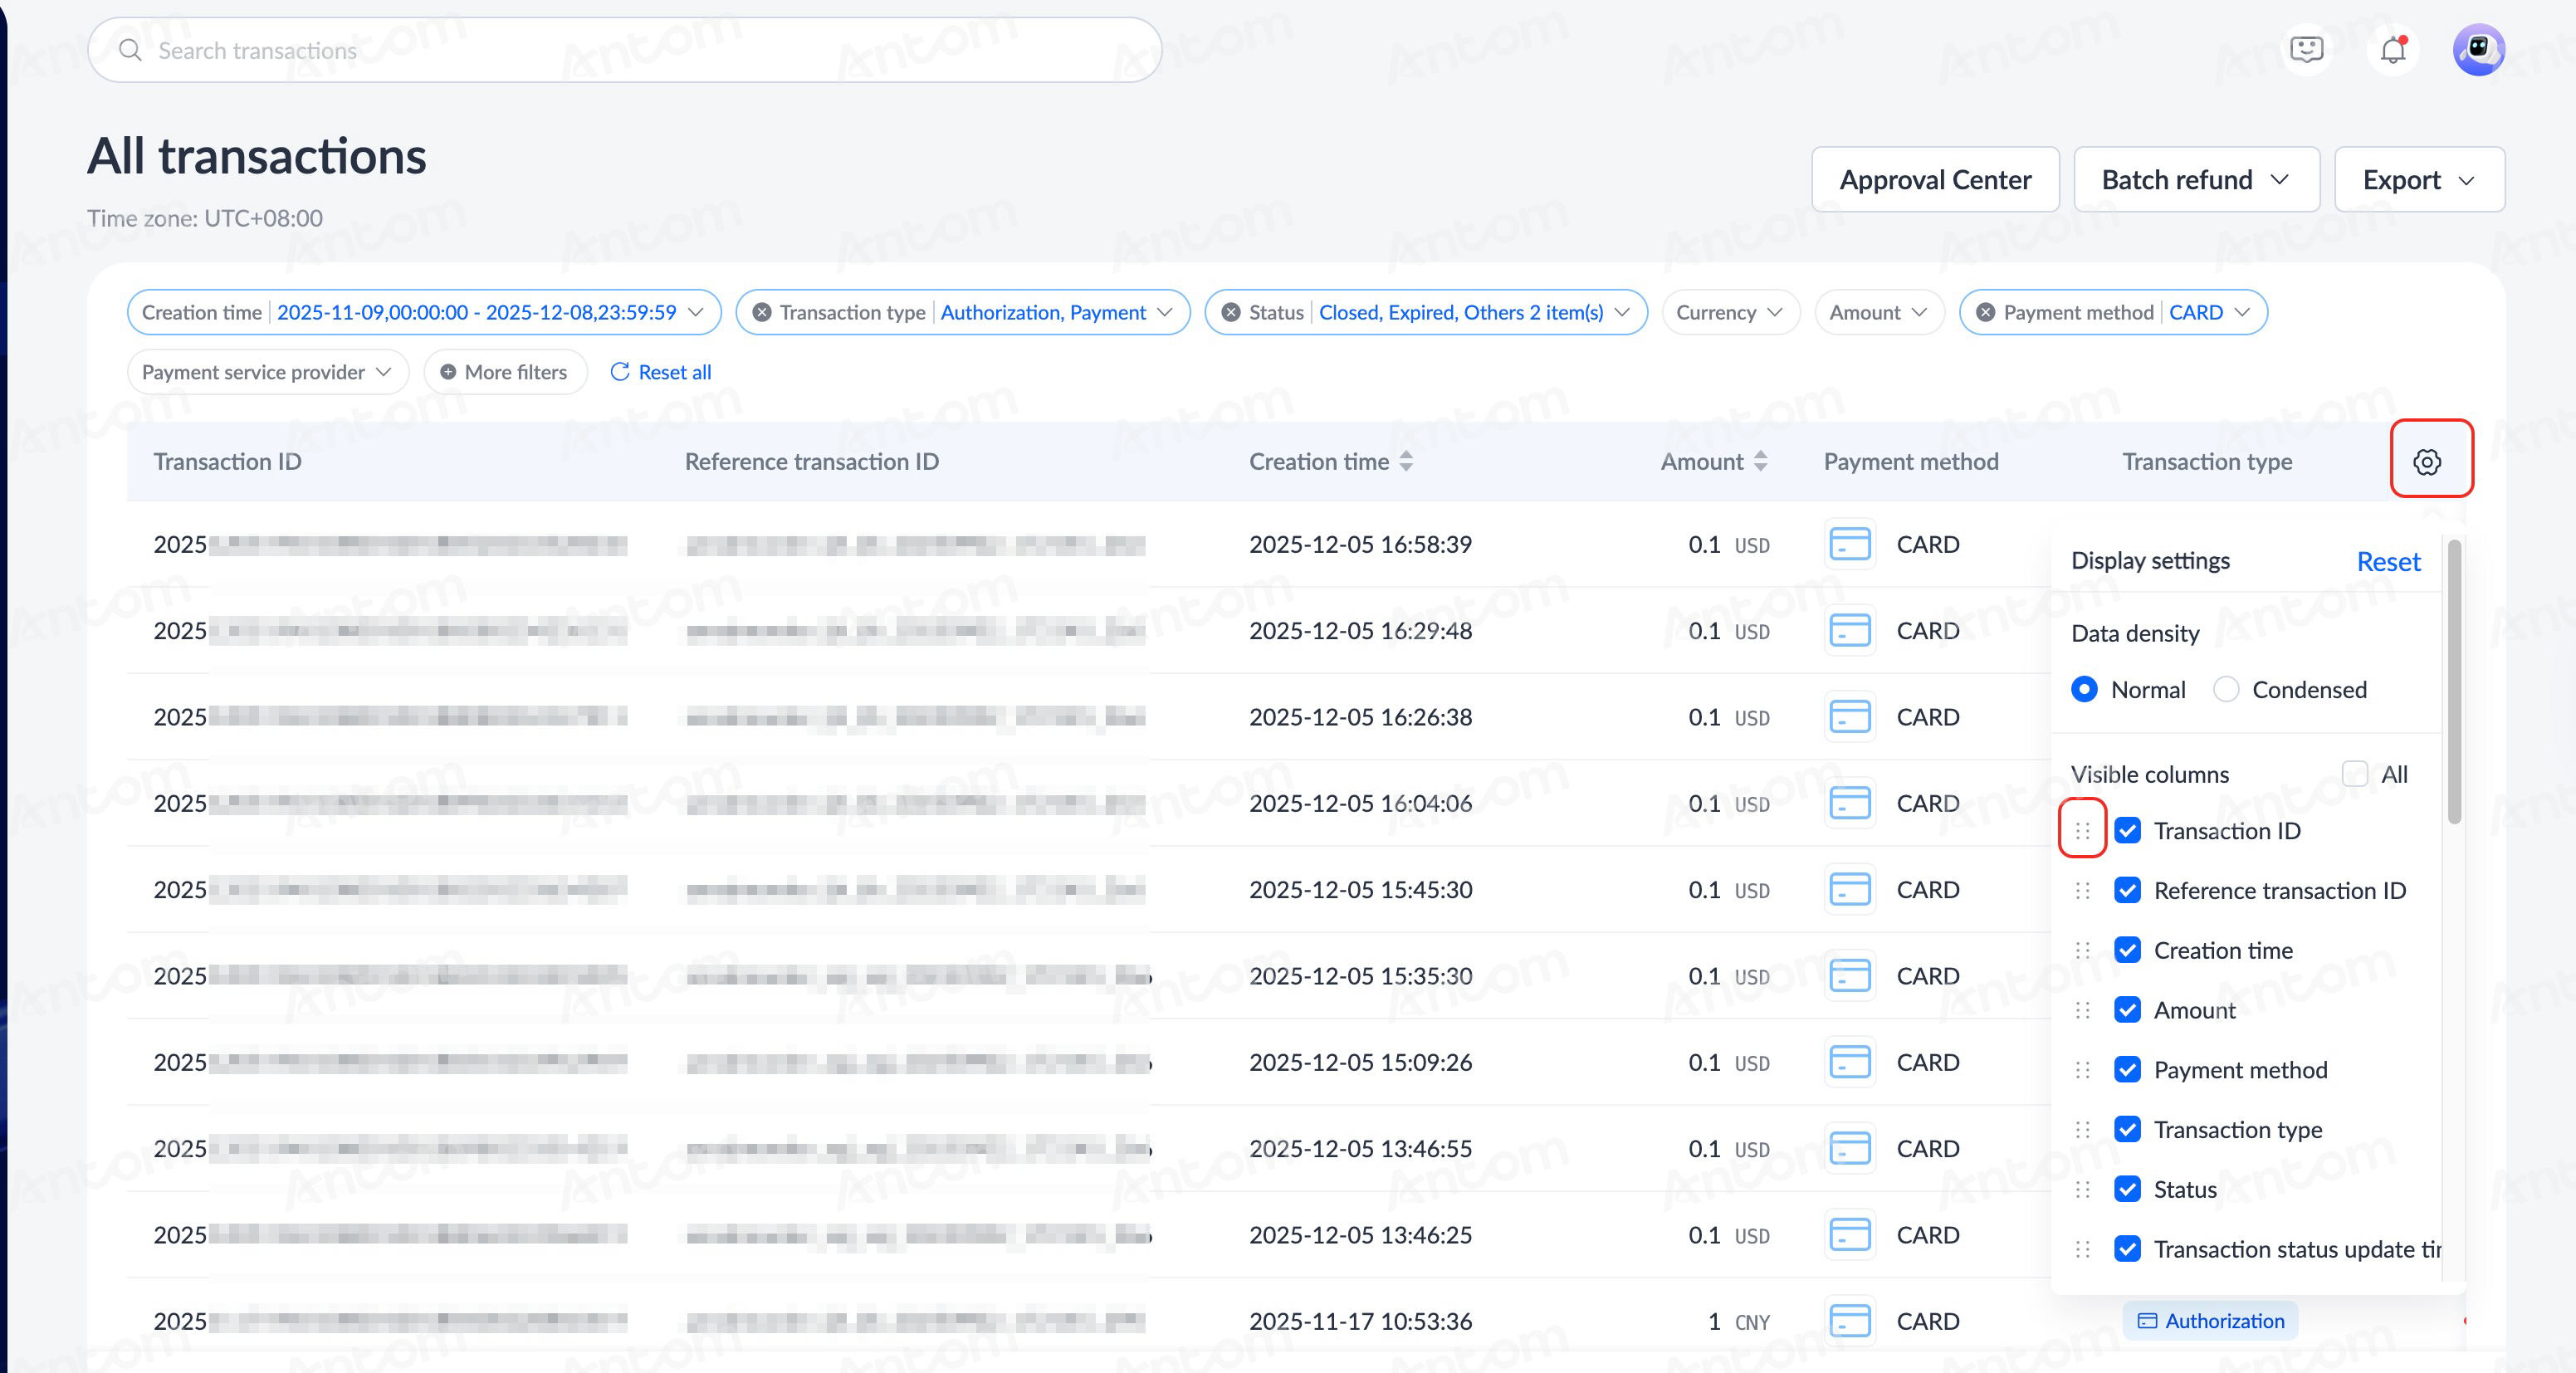Image resolution: width=2576 pixels, height=1373 pixels.
Task: Open the display settings gear icon
Action: coord(2427,461)
